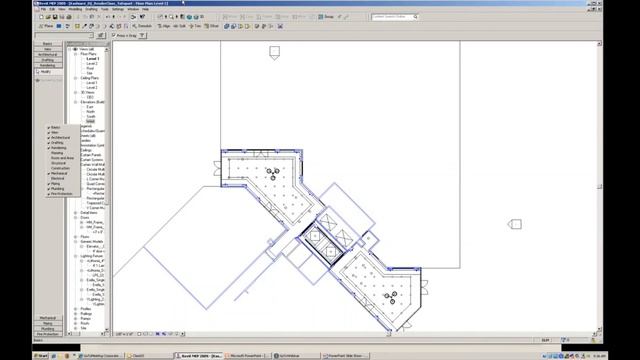The image size is (640, 360).
Task: Enable Room and Area in context menu
Action: click(62, 158)
